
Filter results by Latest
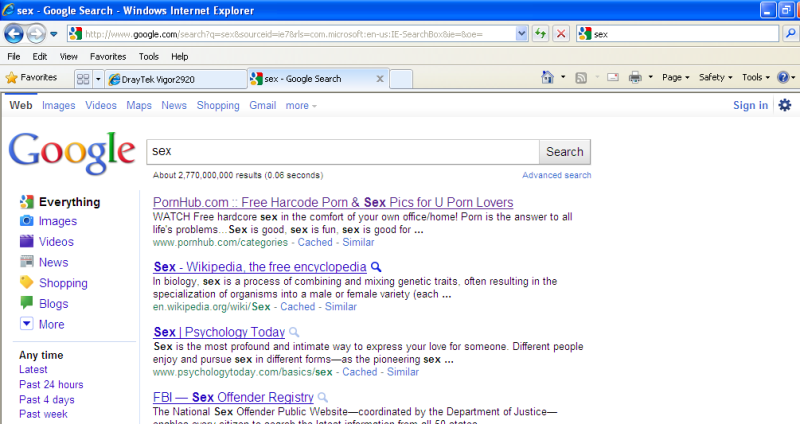point(33,369)
